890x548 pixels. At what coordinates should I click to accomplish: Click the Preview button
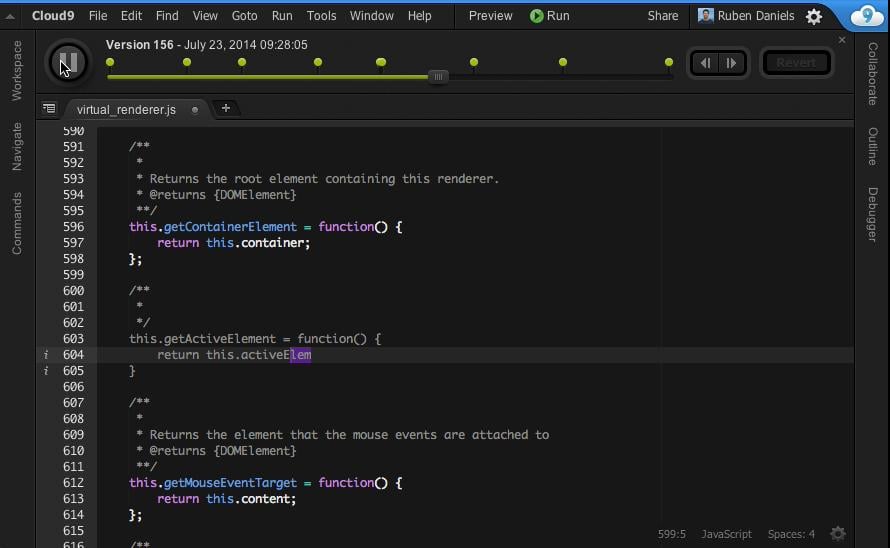490,16
